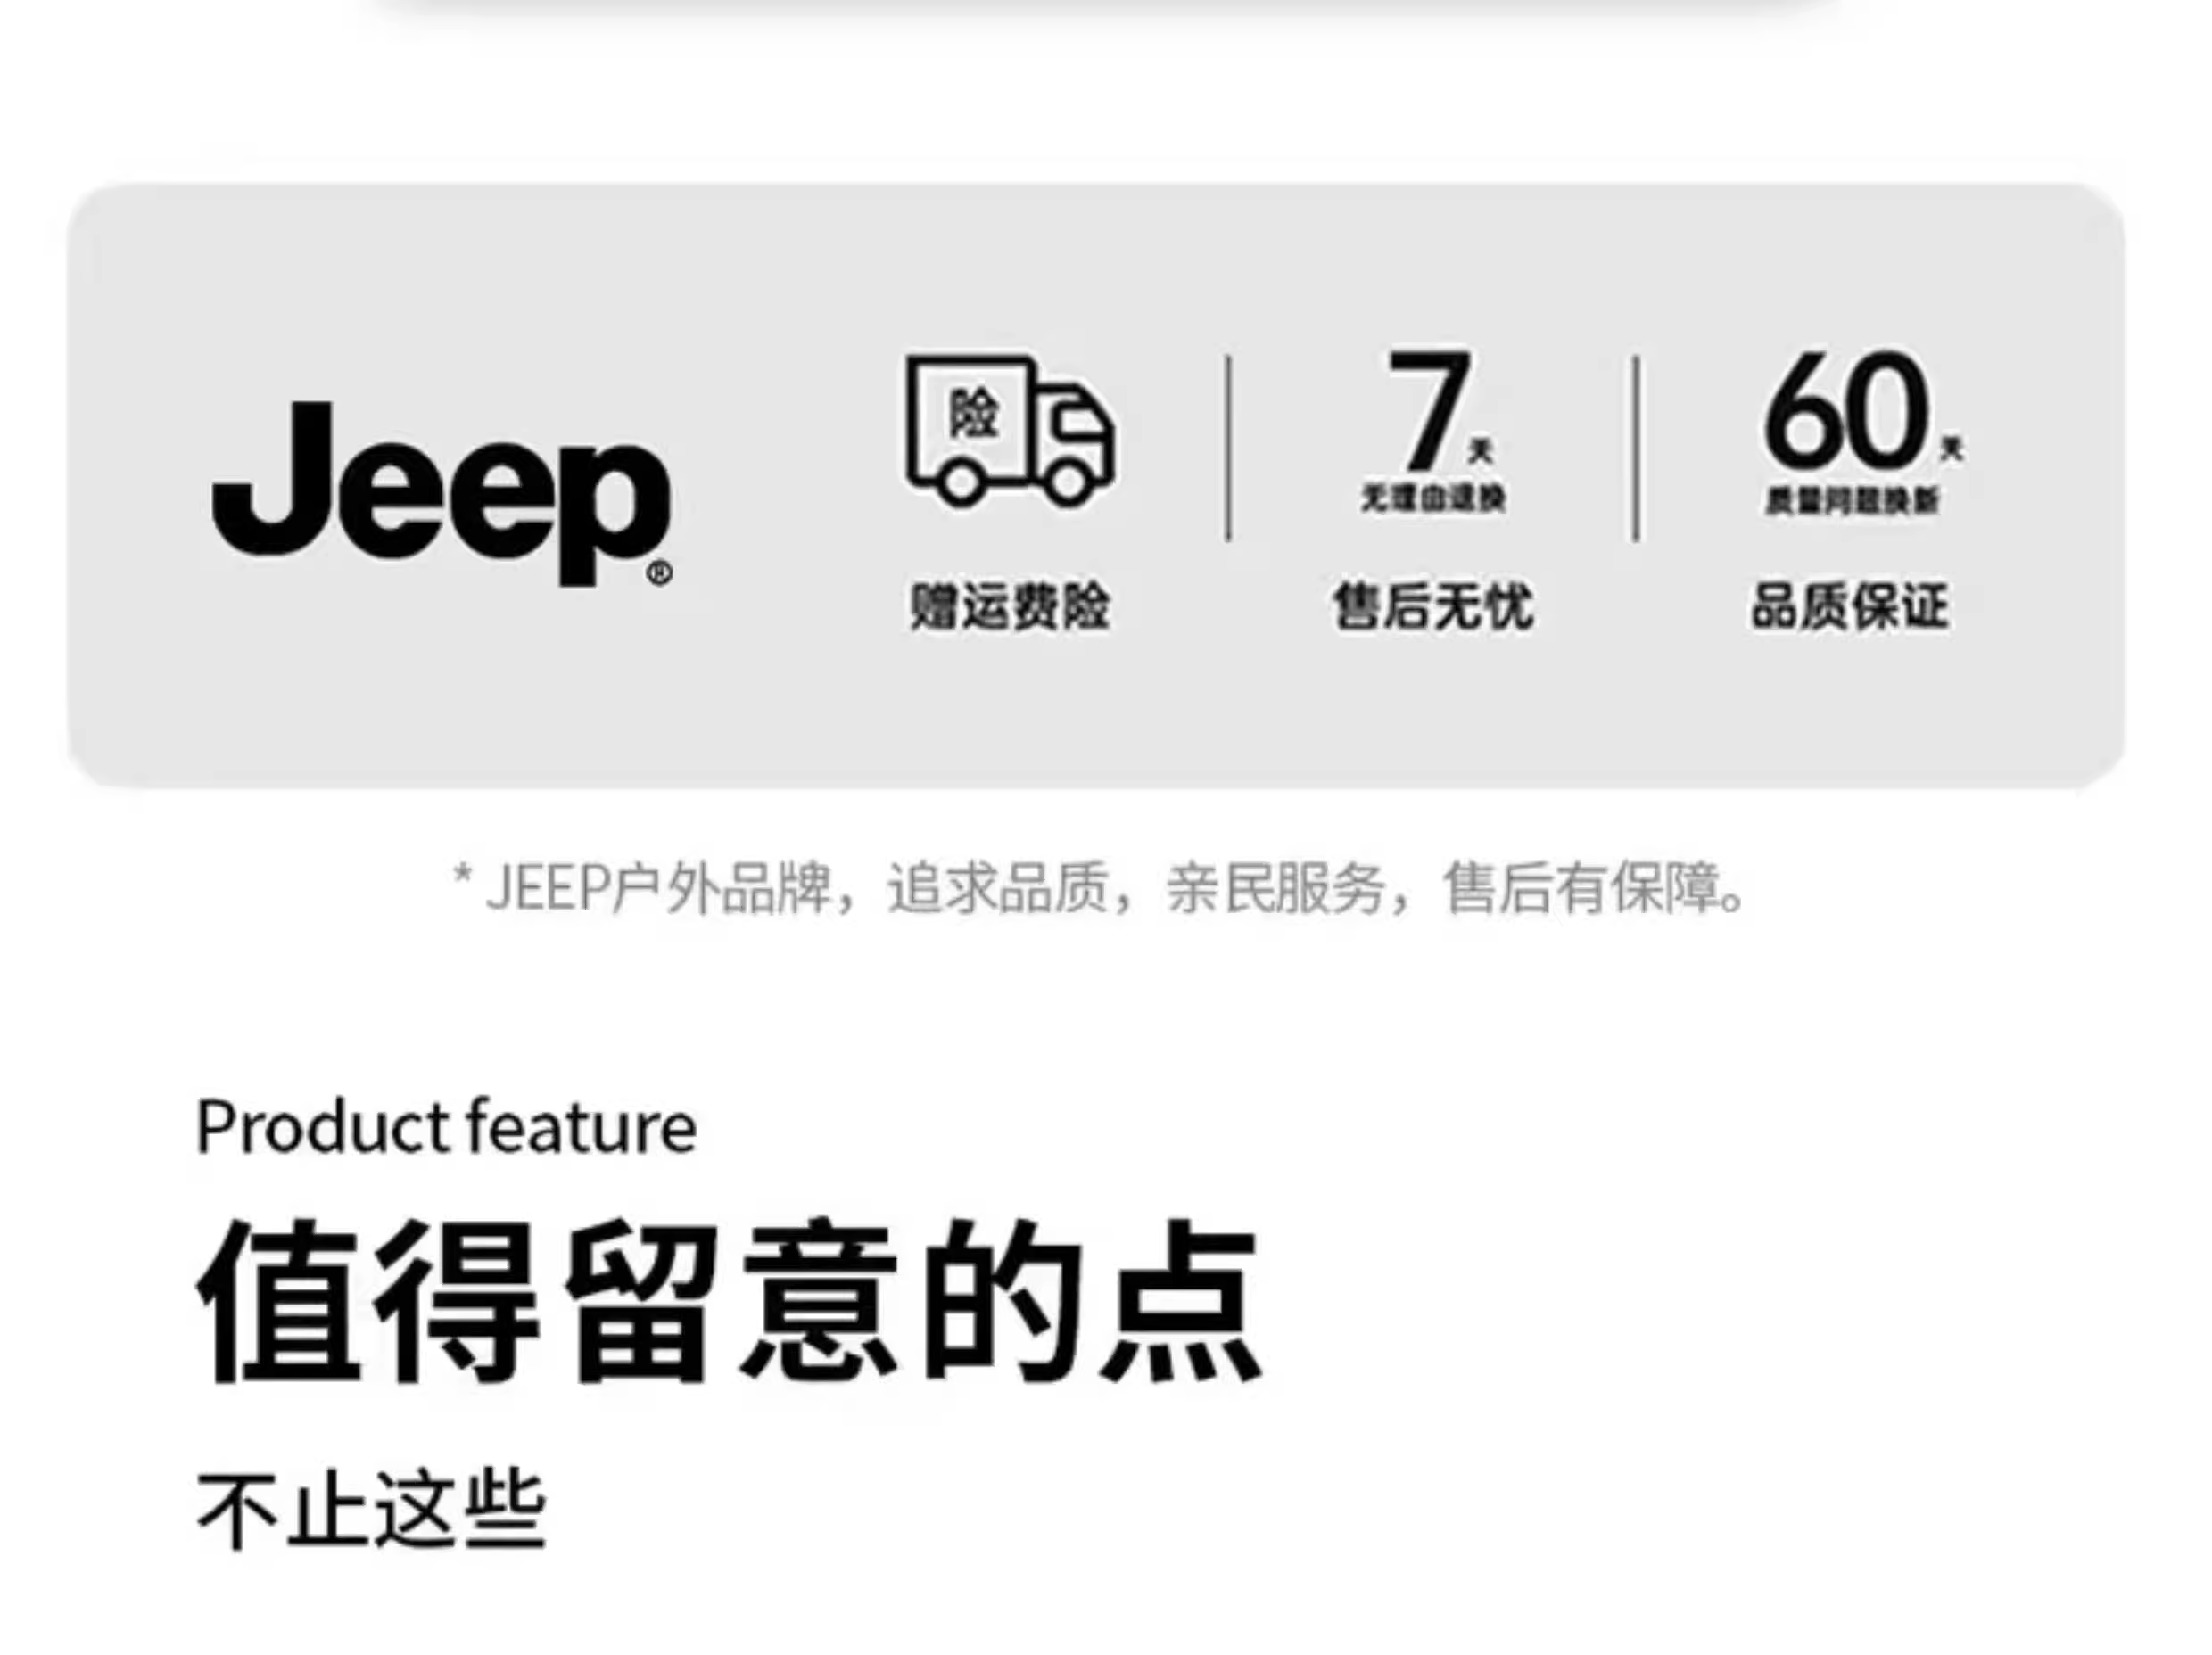The height and width of the screenshot is (1655, 2212).
Task: Click the delivery truck icon
Action: pyautogui.click(x=1010, y=431)
